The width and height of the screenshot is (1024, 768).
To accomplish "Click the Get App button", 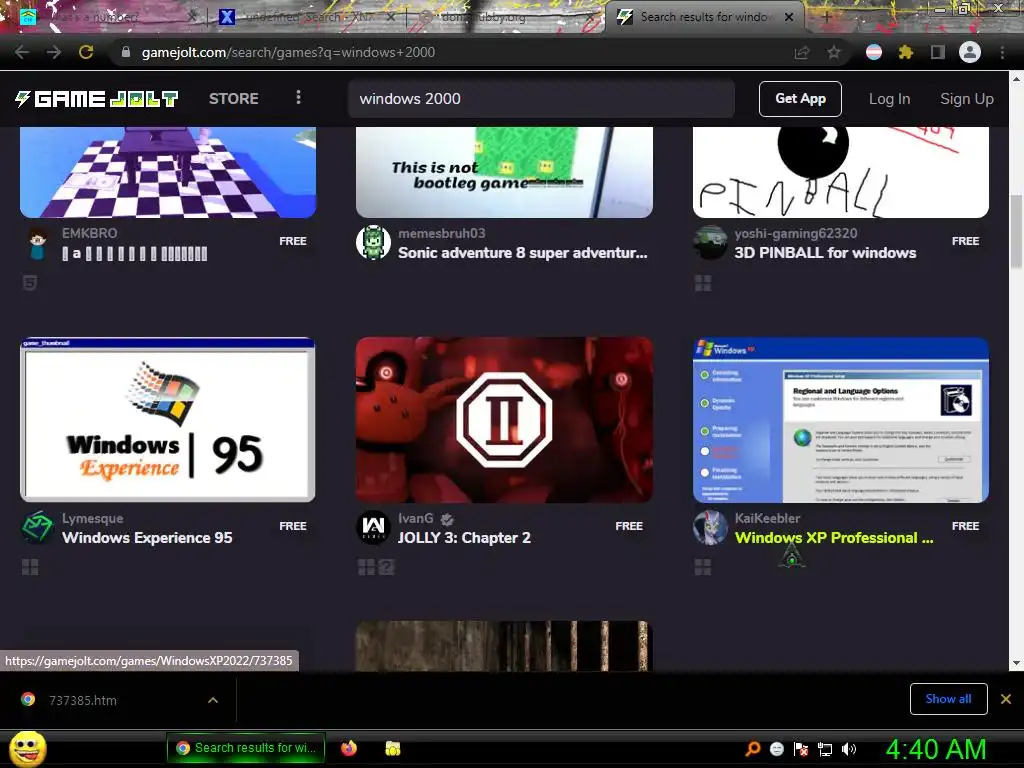I will pos(800,99).
